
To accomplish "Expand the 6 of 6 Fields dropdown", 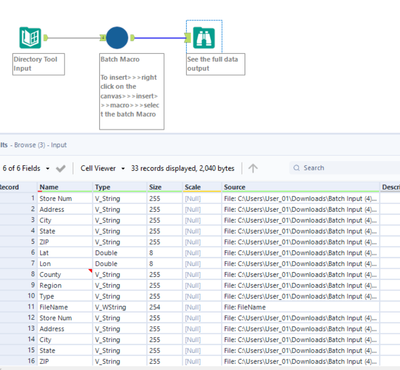I will [47, 169].
